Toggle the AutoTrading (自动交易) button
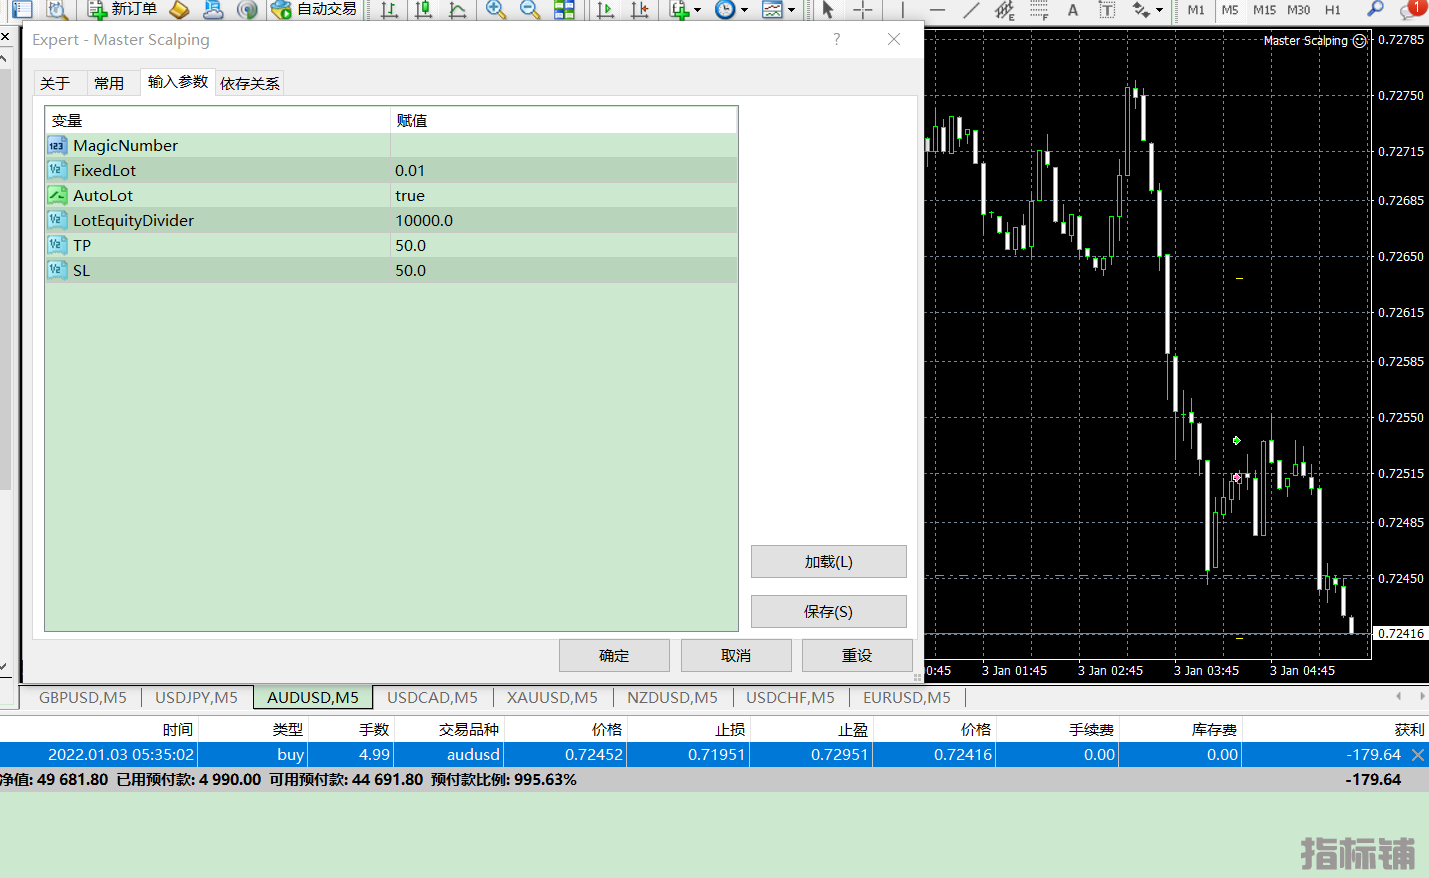1429x878 pixels. 314,10
